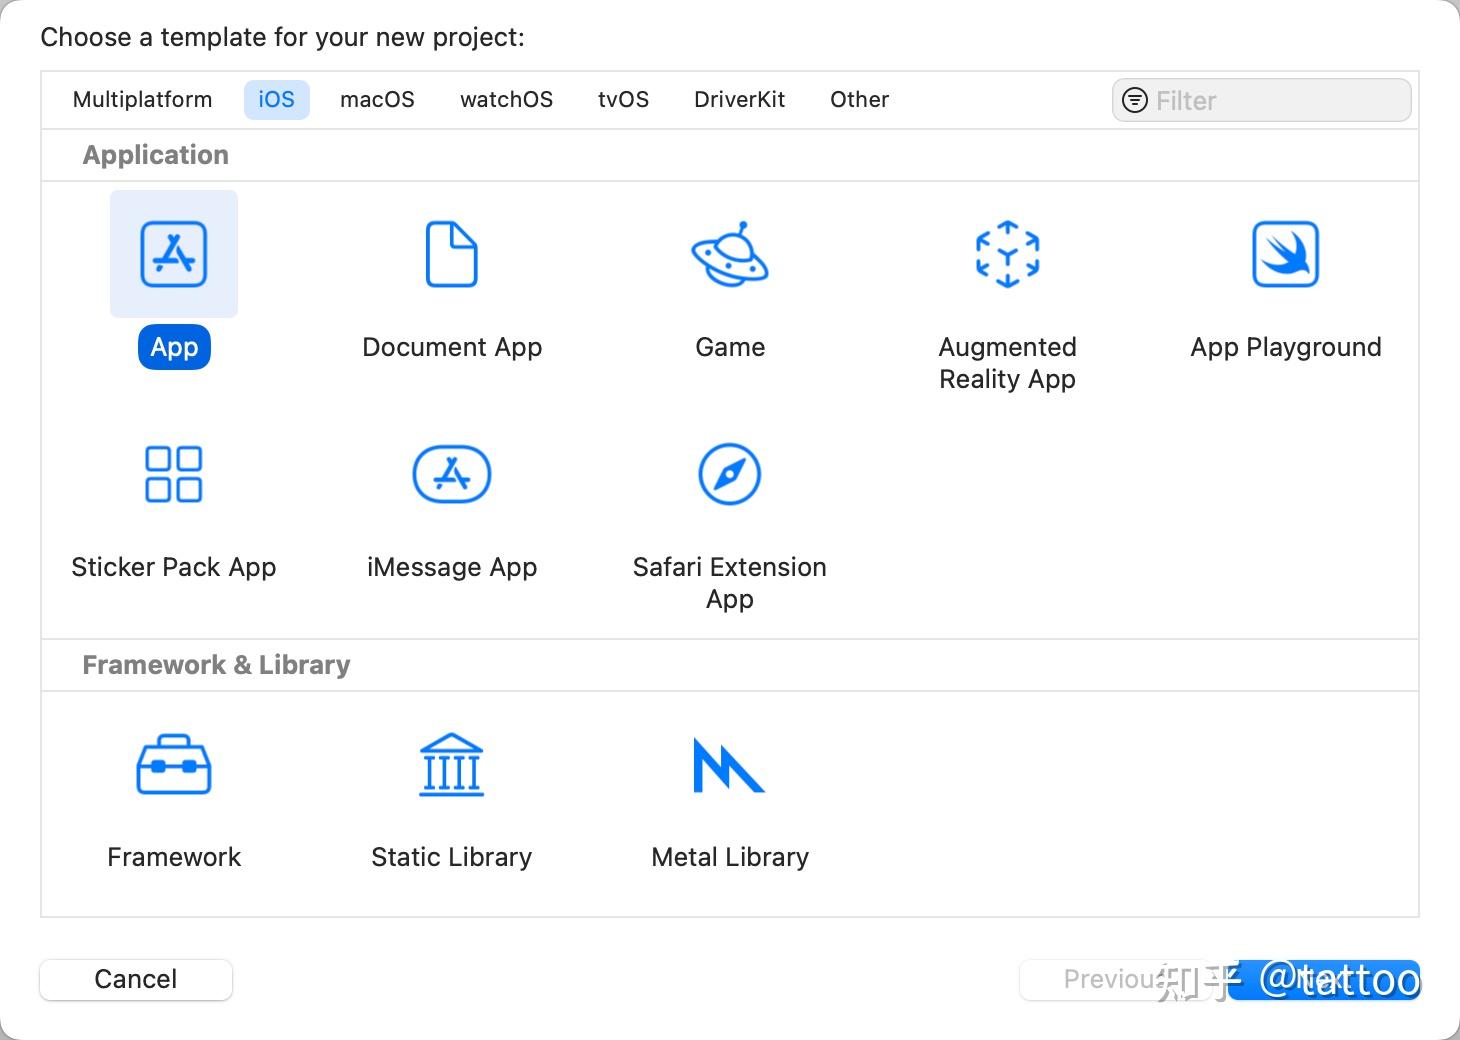Image resolution: width=1460 pixels, height=1040 pixels.
Task: Pick the Static Library building icon
Action: (x=452, y=765)
